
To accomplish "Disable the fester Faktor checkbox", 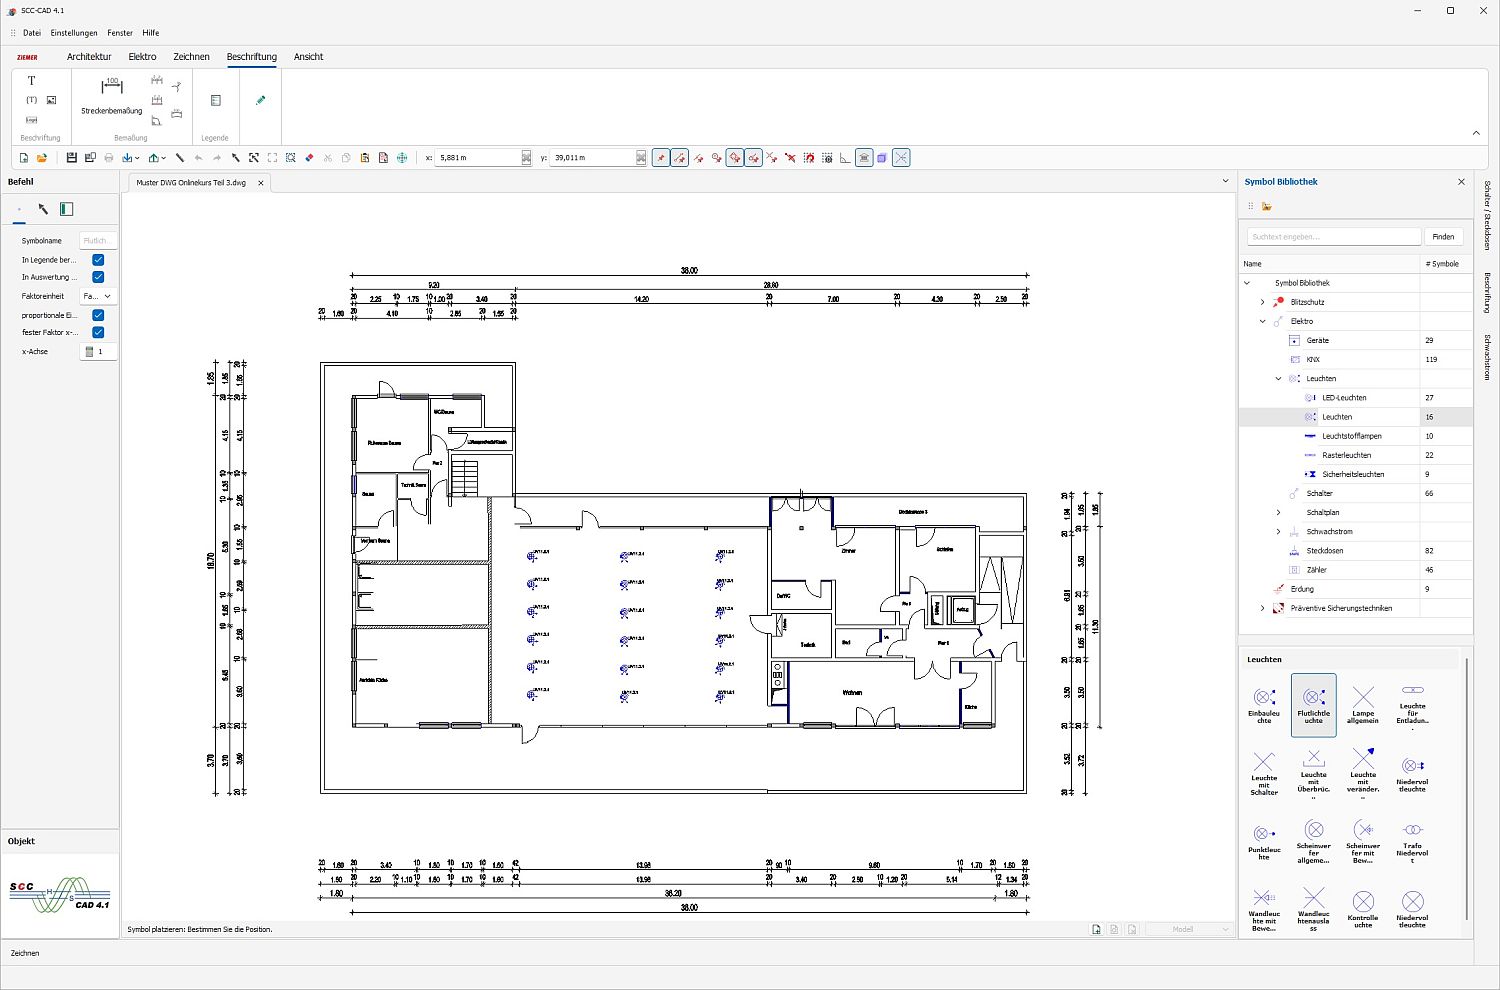I will coord(97,332).
